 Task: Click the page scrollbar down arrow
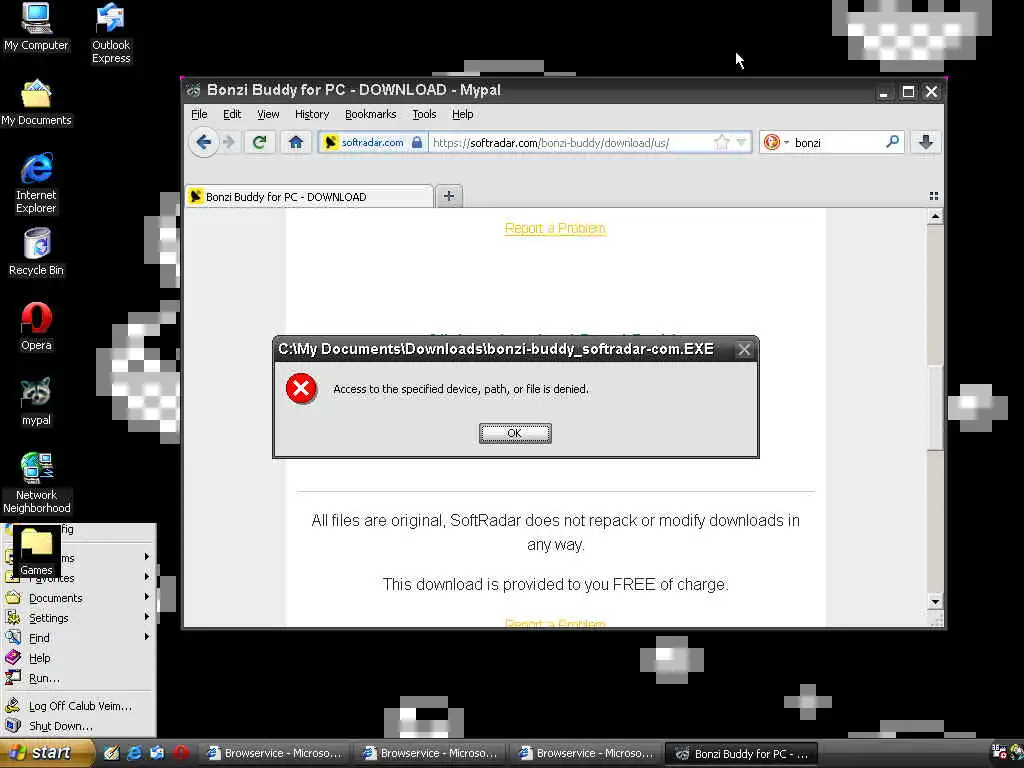pos(935,601)
